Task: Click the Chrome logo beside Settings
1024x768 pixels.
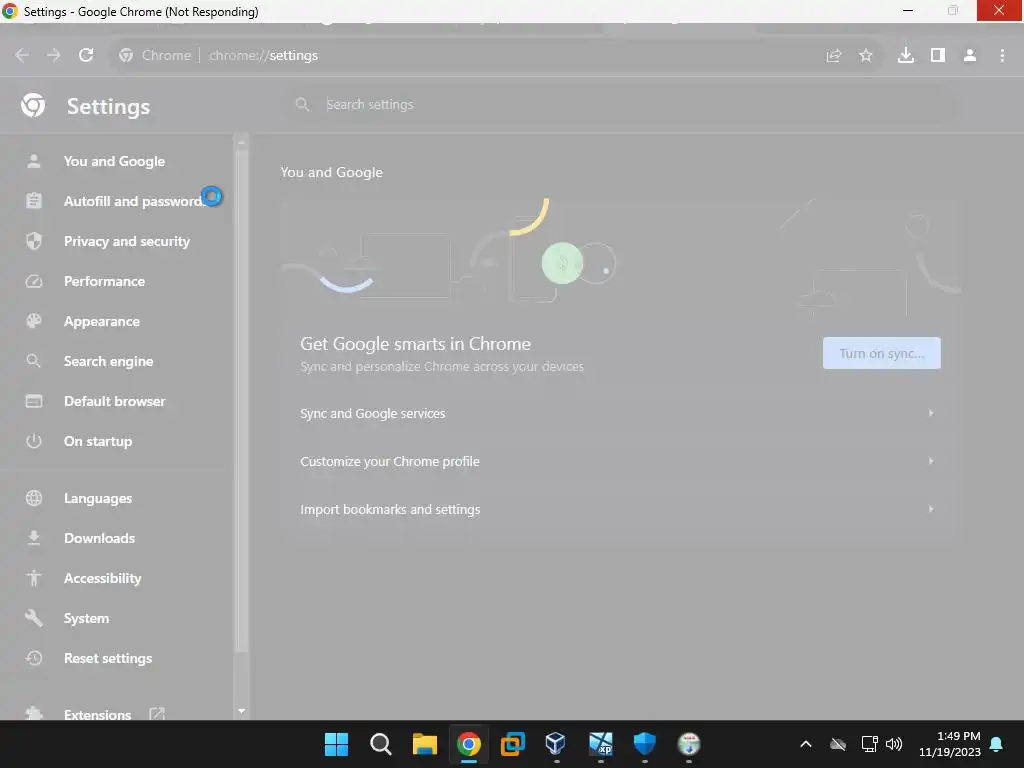Action: tap(33, 105)
